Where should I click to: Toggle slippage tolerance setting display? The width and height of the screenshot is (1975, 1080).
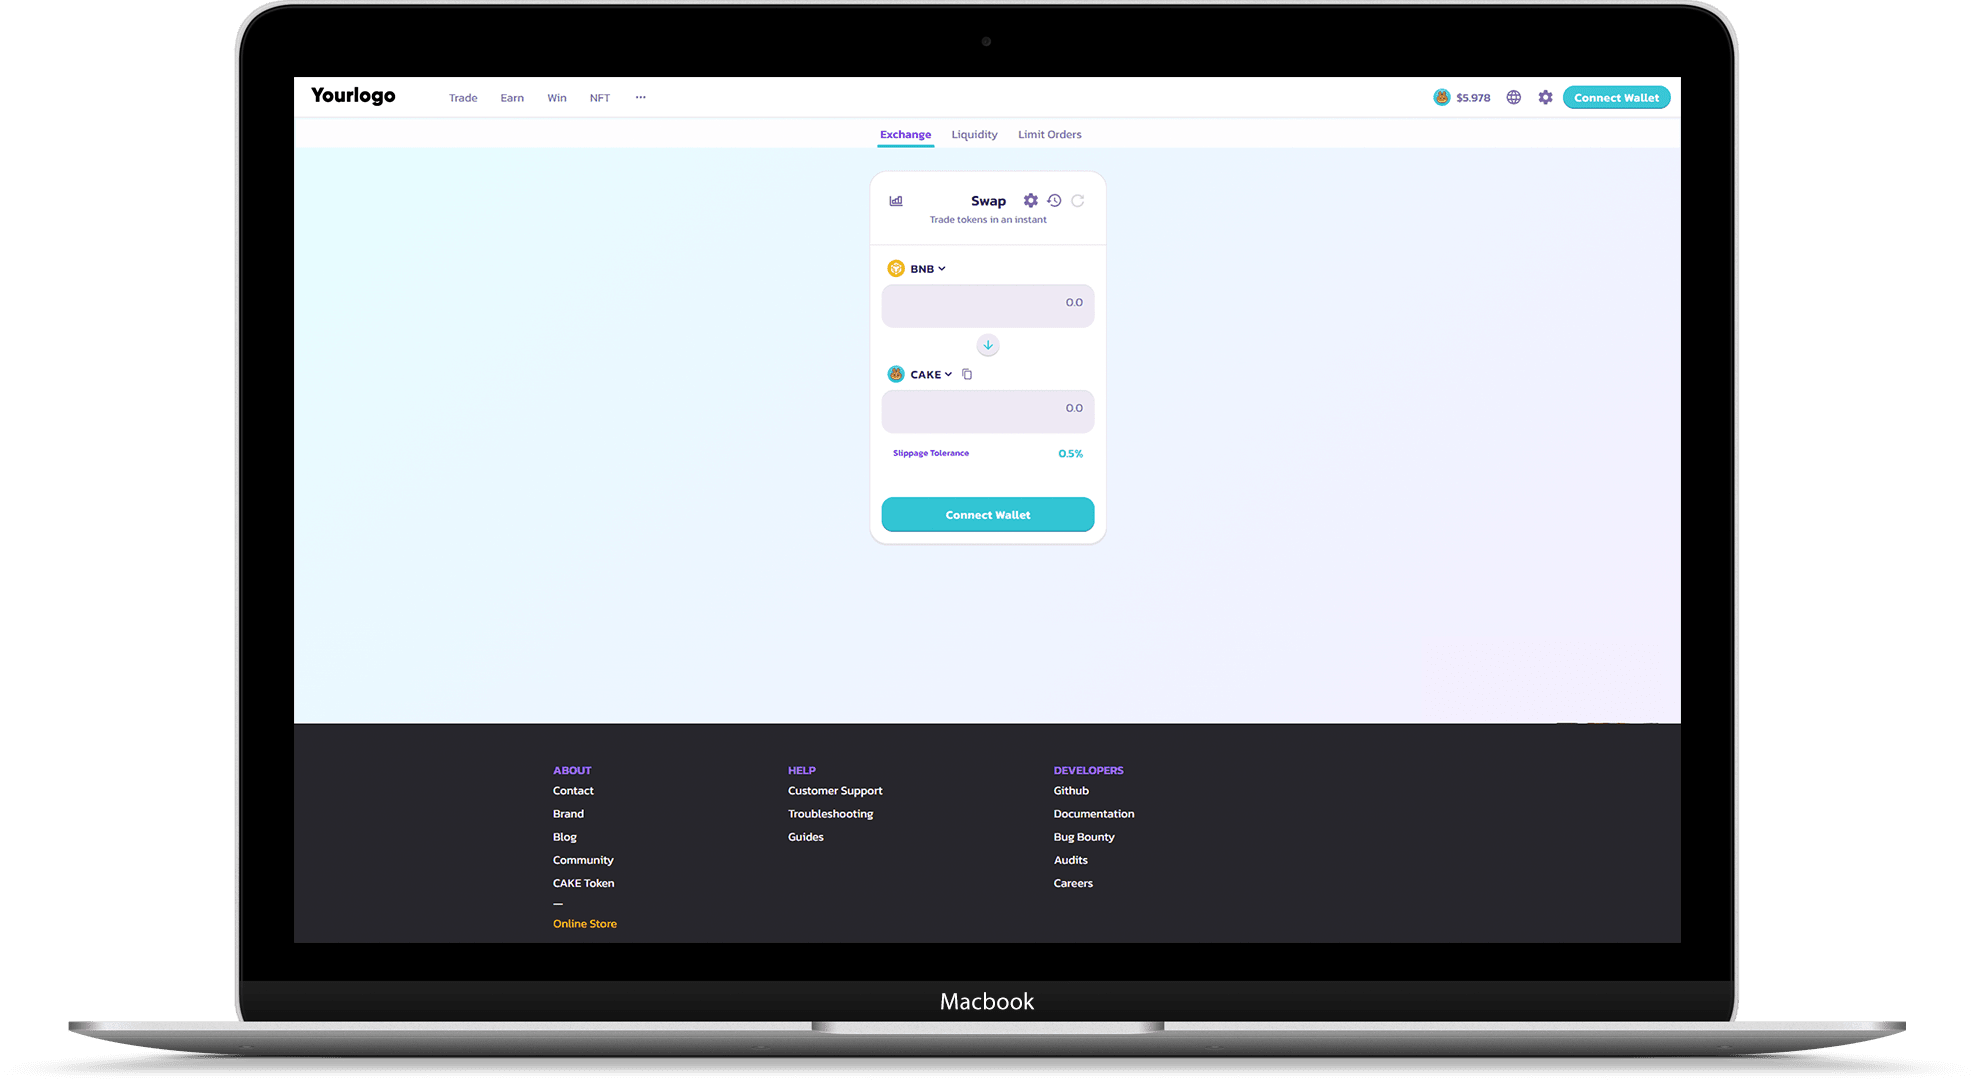[x=1029, y=200]
